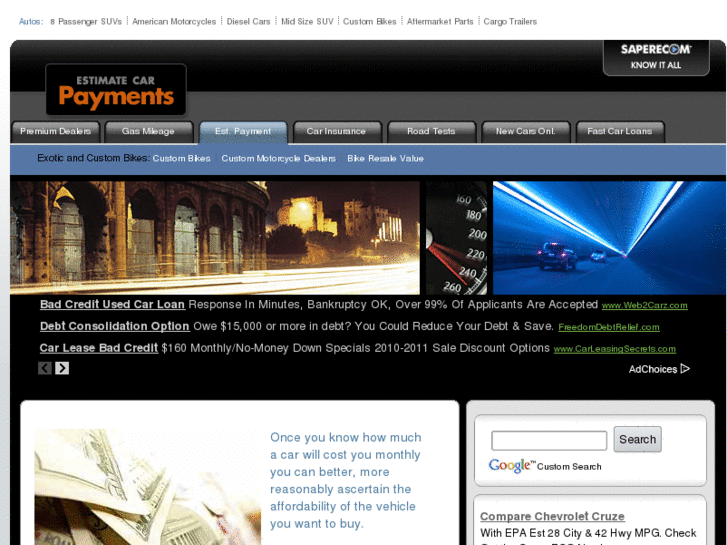Viewport: 727px width, 545px height.
Task: Click the Estimate Car Payments logo
Action: pyautogui.click(x=116, y=90)
